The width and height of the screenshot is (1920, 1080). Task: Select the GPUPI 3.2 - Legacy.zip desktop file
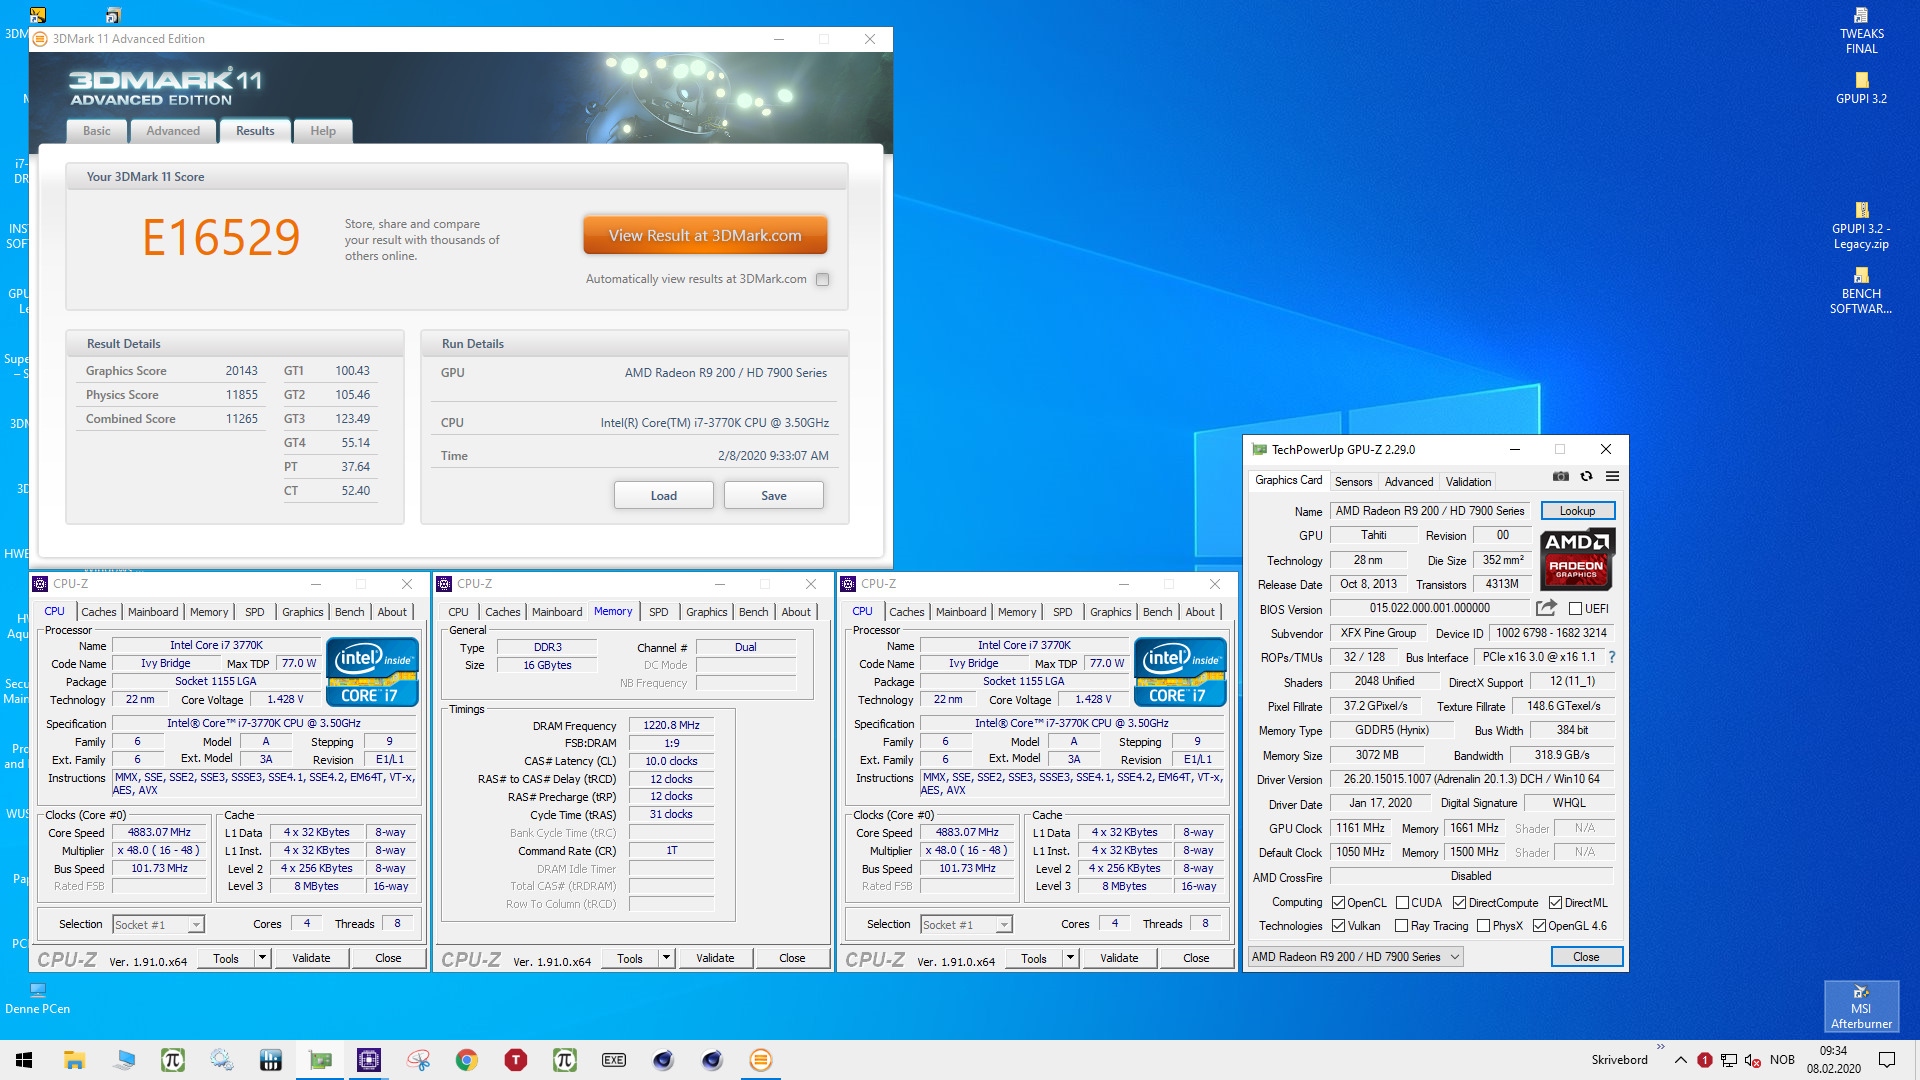coord(1861,226)
